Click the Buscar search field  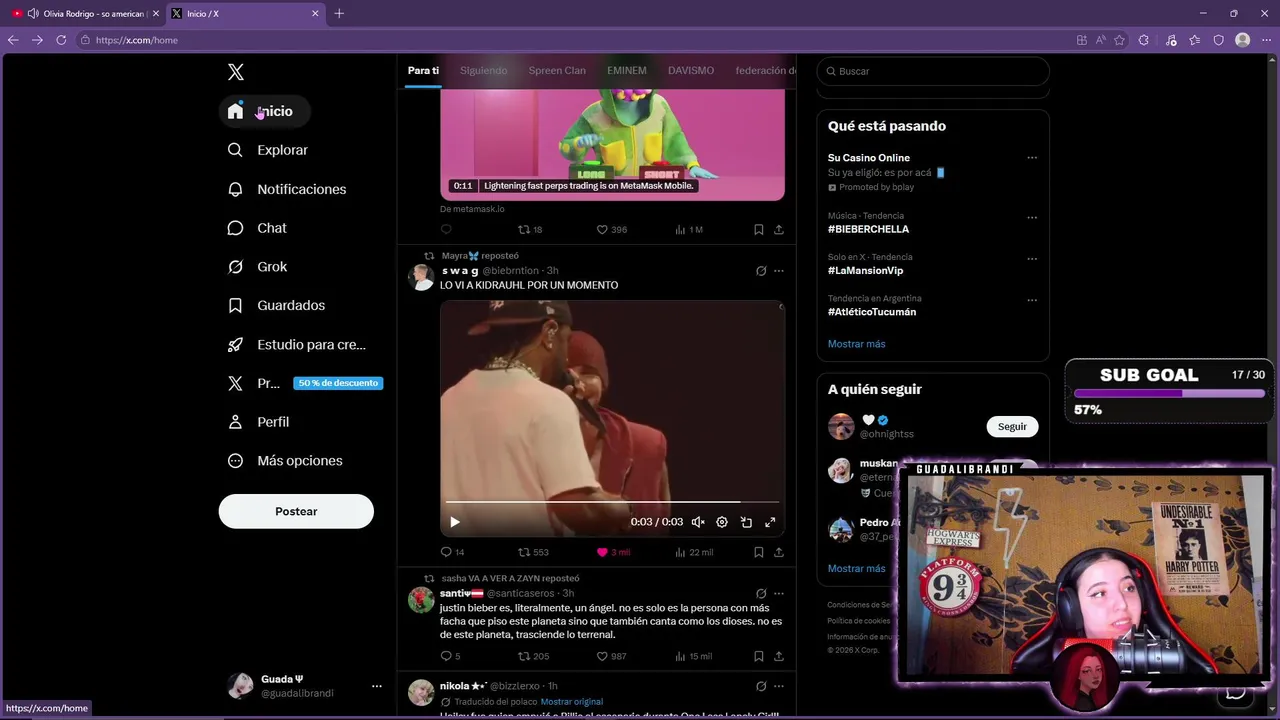[933, 71]
